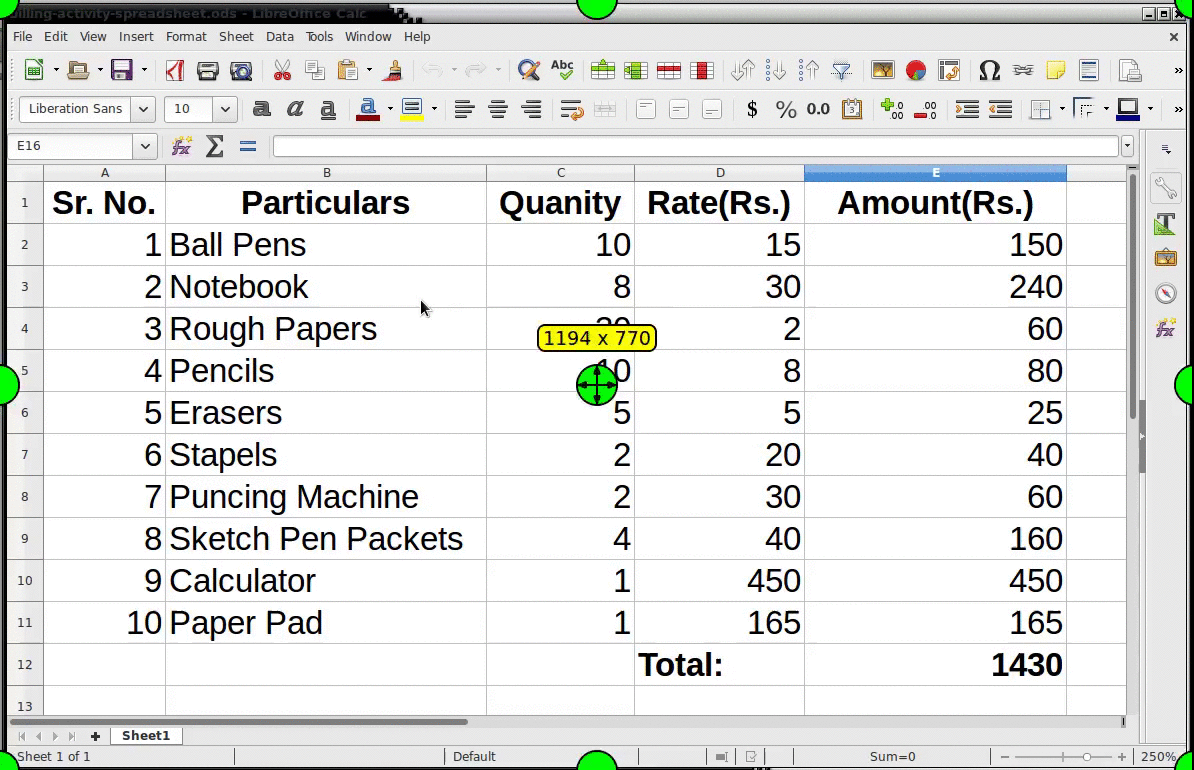The height and width of the screenshot is (770, 1194).
Task: Click the Sum sigma icon
Action: click(x=214, y=147)
